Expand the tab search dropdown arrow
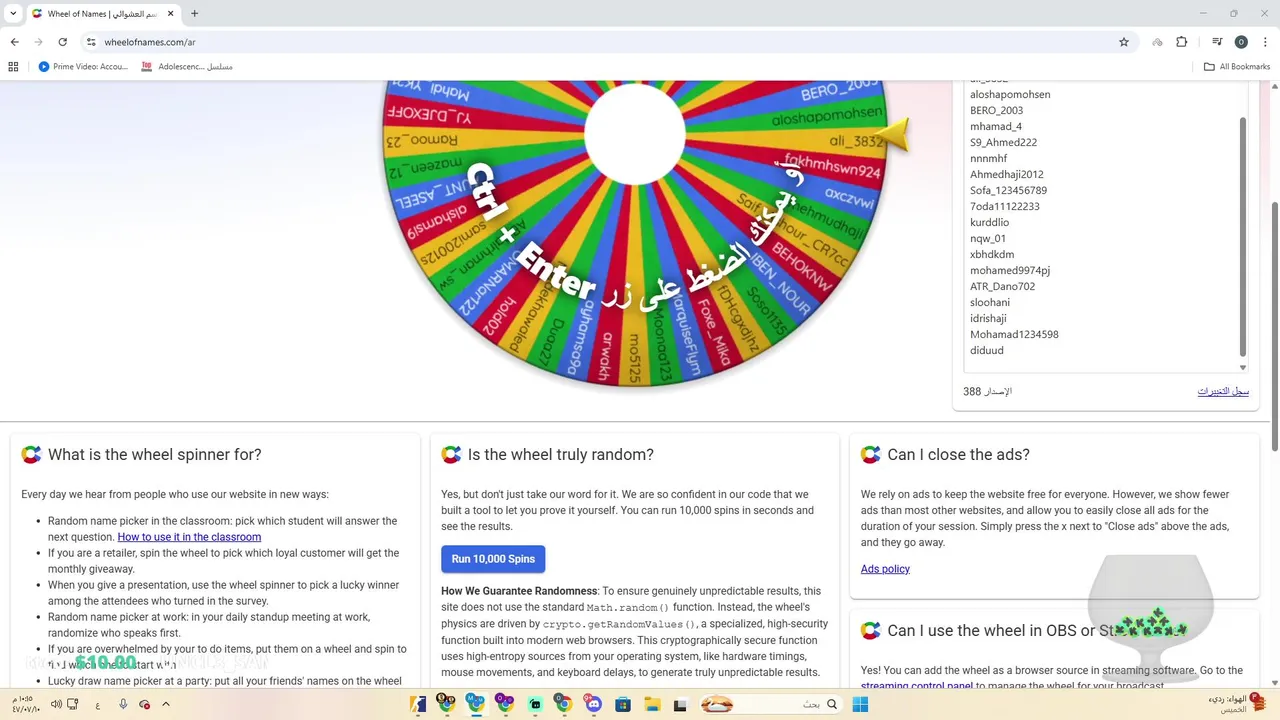 point(11,14)
